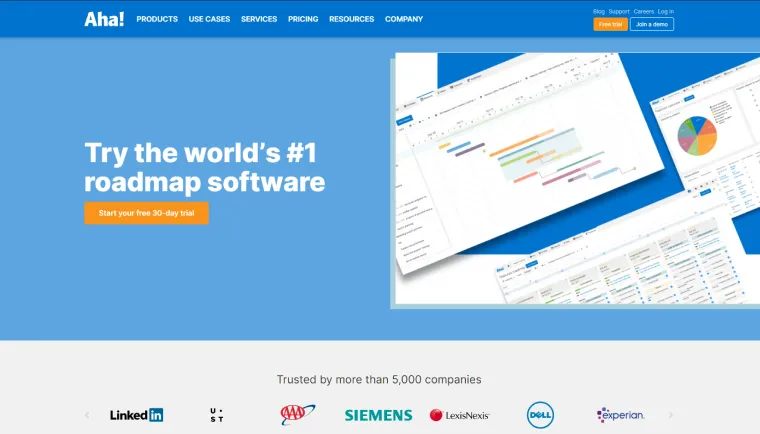Click the Experian logo
This screenshot has height=434, width=760.
pos(621,415)
